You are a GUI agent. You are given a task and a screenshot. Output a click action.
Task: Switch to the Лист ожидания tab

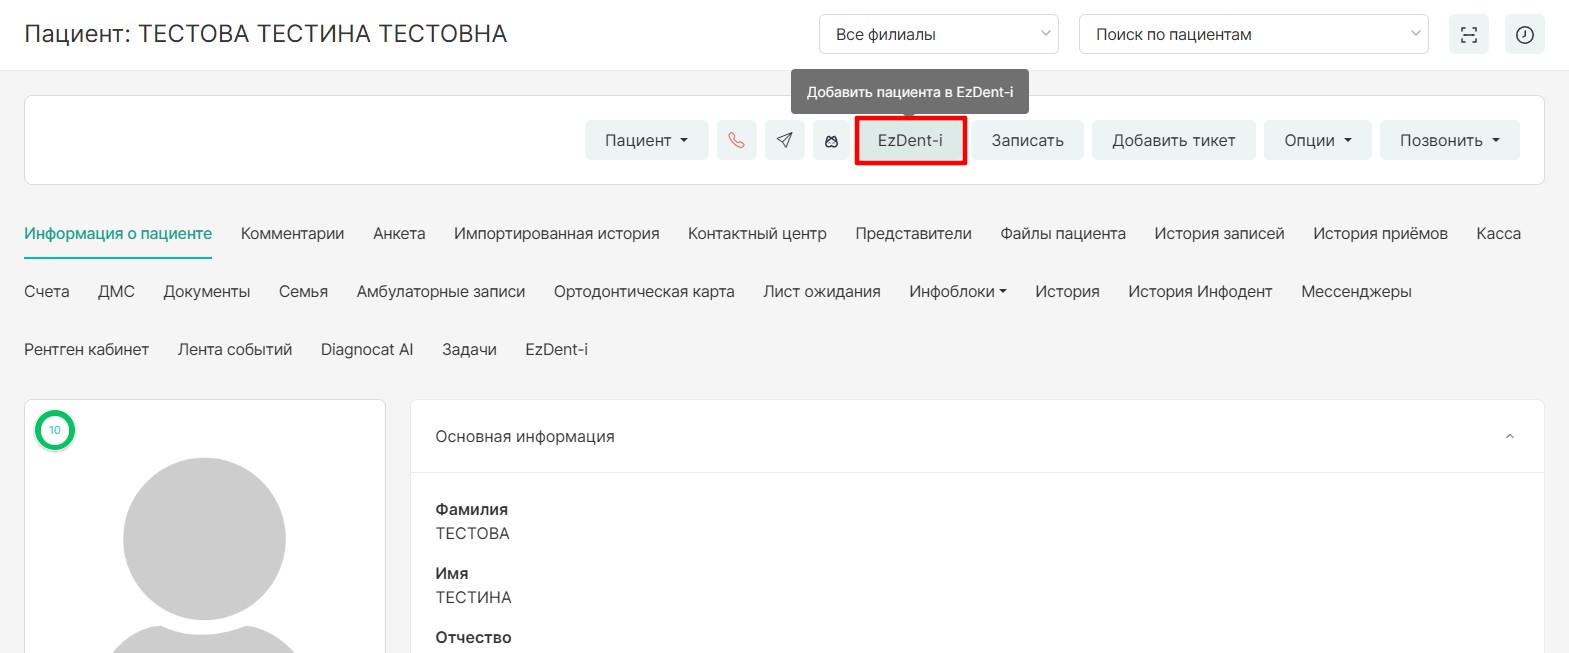click(x=822, y=291)
